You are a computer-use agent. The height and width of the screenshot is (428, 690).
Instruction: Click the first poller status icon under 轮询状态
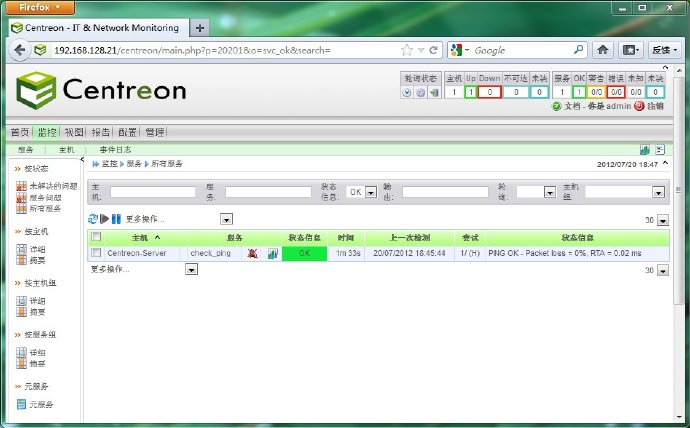(407, 92)
